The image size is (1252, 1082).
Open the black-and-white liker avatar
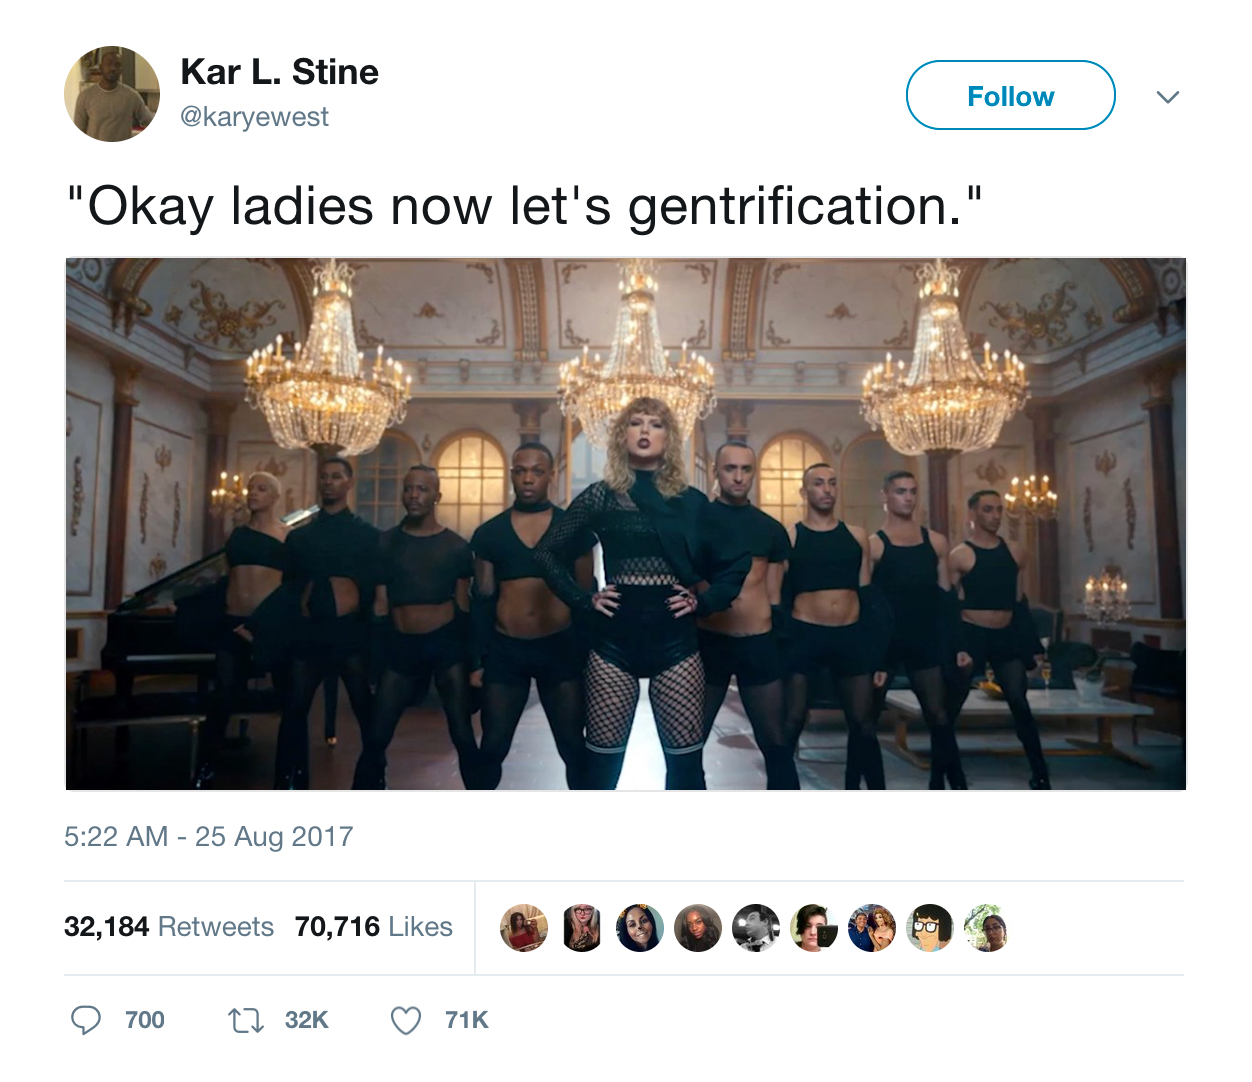pyautogui.click(x=756, y=928)
